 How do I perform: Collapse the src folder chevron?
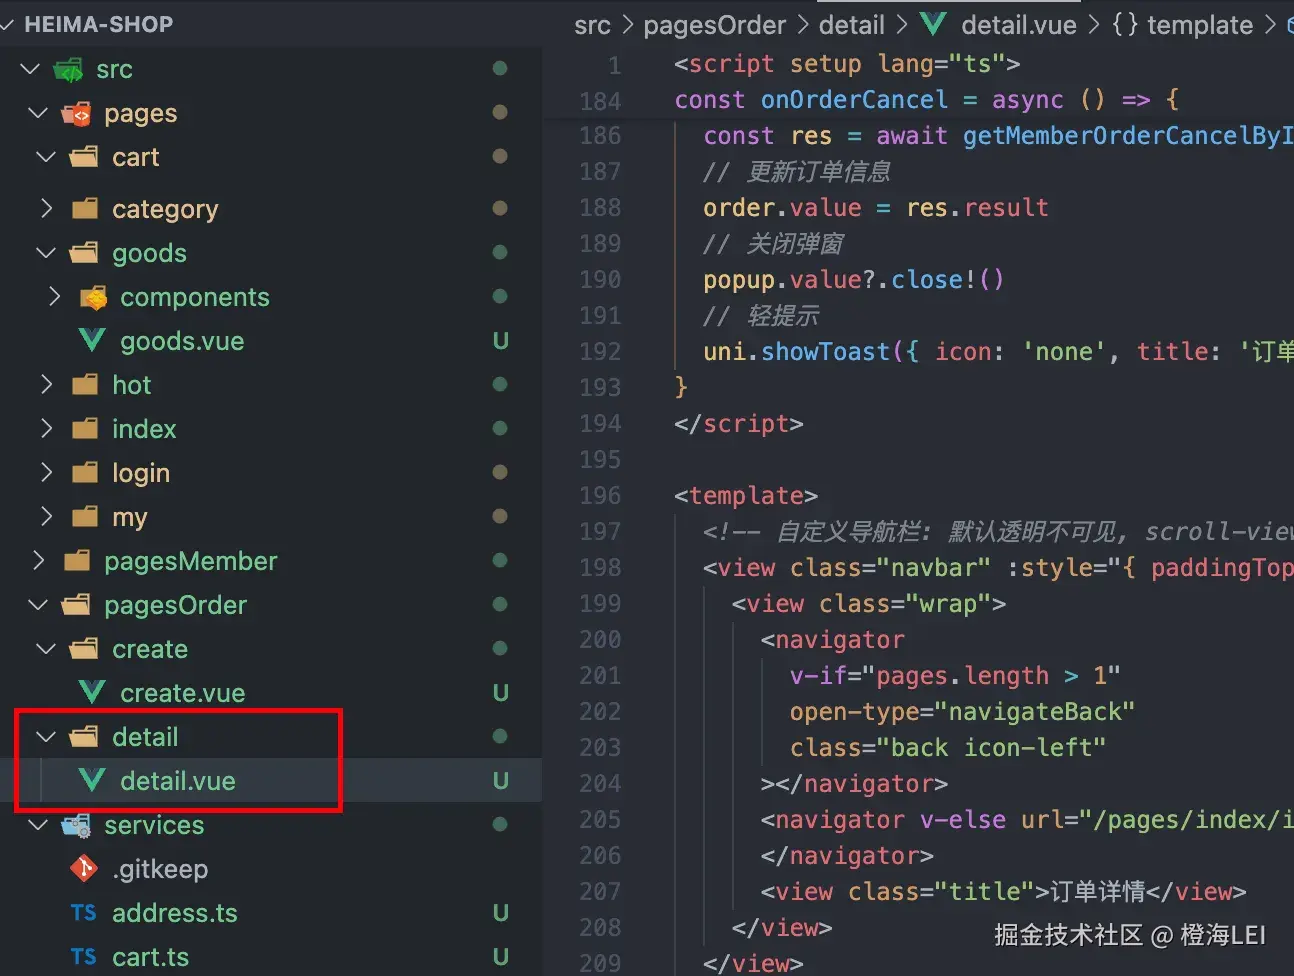(30, 69)
